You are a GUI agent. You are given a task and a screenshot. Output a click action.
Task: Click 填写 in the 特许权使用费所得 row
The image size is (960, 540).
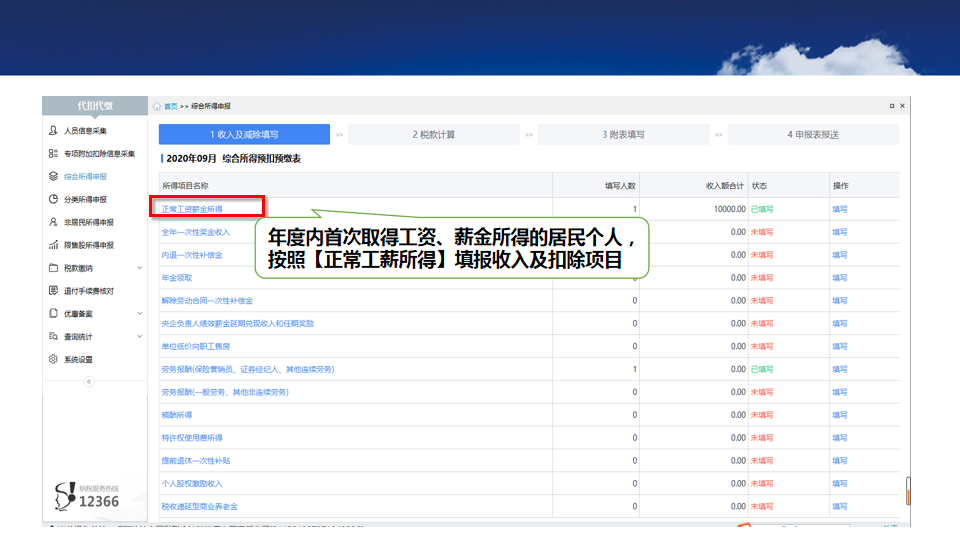point(840,438)
